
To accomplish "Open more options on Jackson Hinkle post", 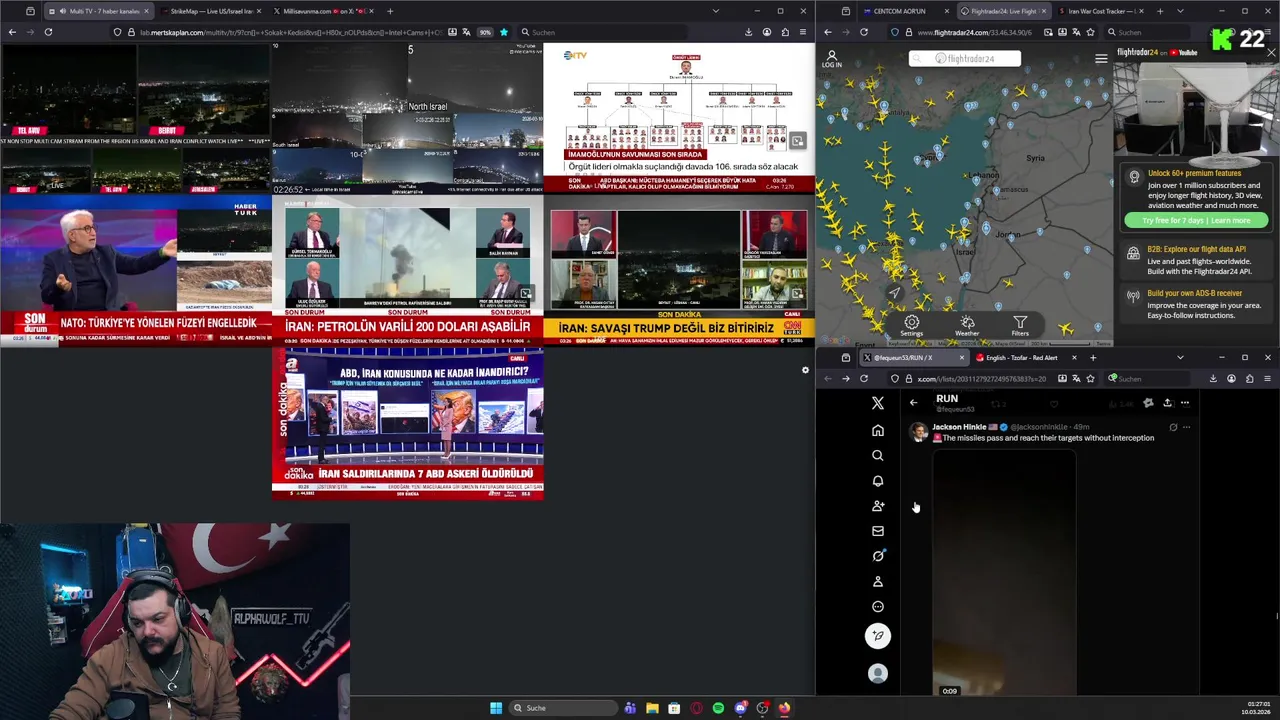I will pyautogui.click(x=1187, y=427).
